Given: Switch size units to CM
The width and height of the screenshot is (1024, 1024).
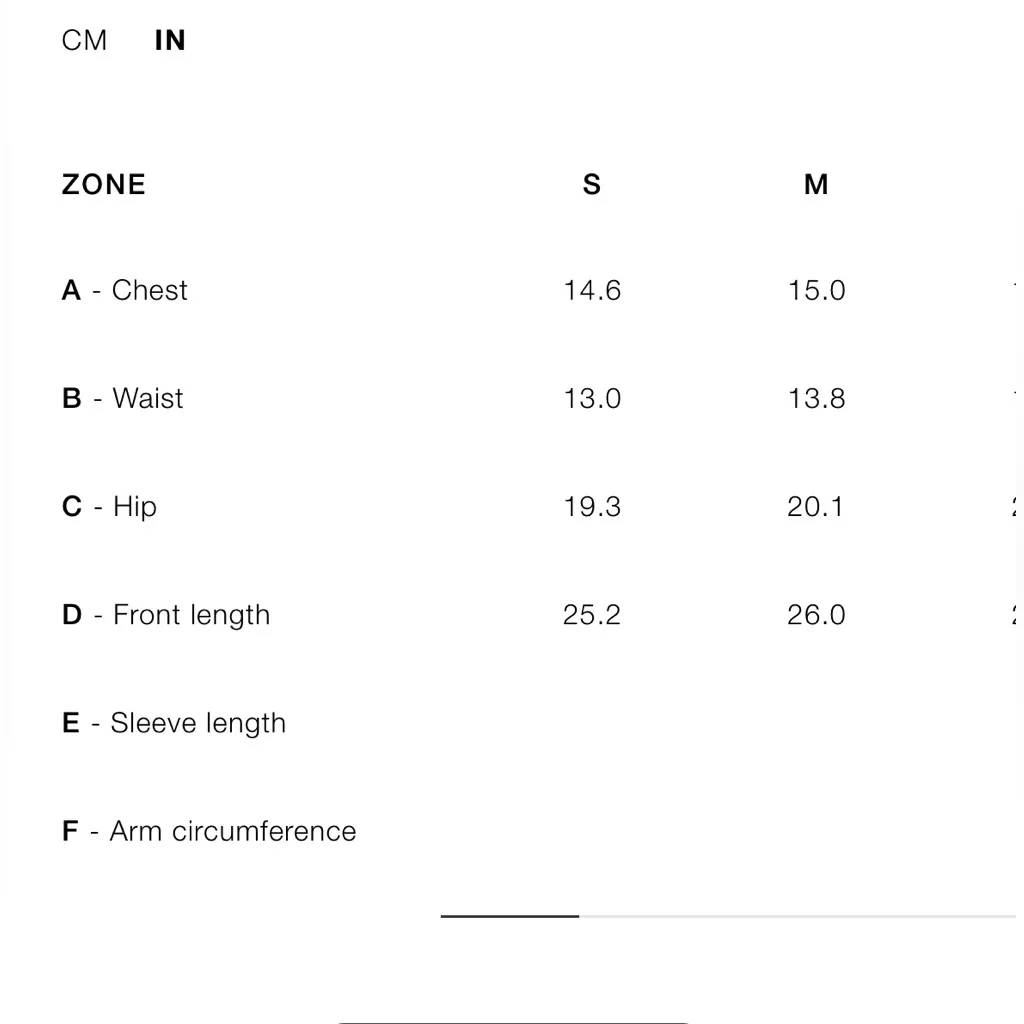Looking at the screenshot, I should tap(84, 40).
